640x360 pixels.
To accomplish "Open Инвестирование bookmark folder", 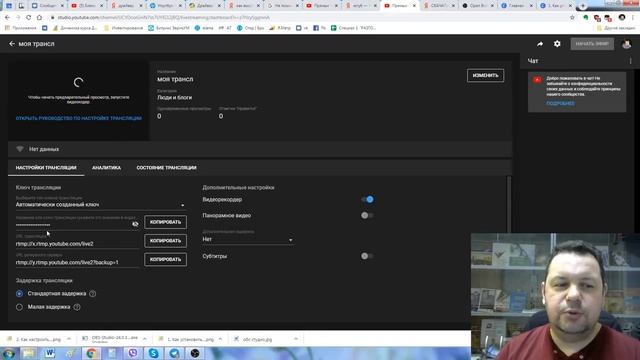I will [124, 28].
